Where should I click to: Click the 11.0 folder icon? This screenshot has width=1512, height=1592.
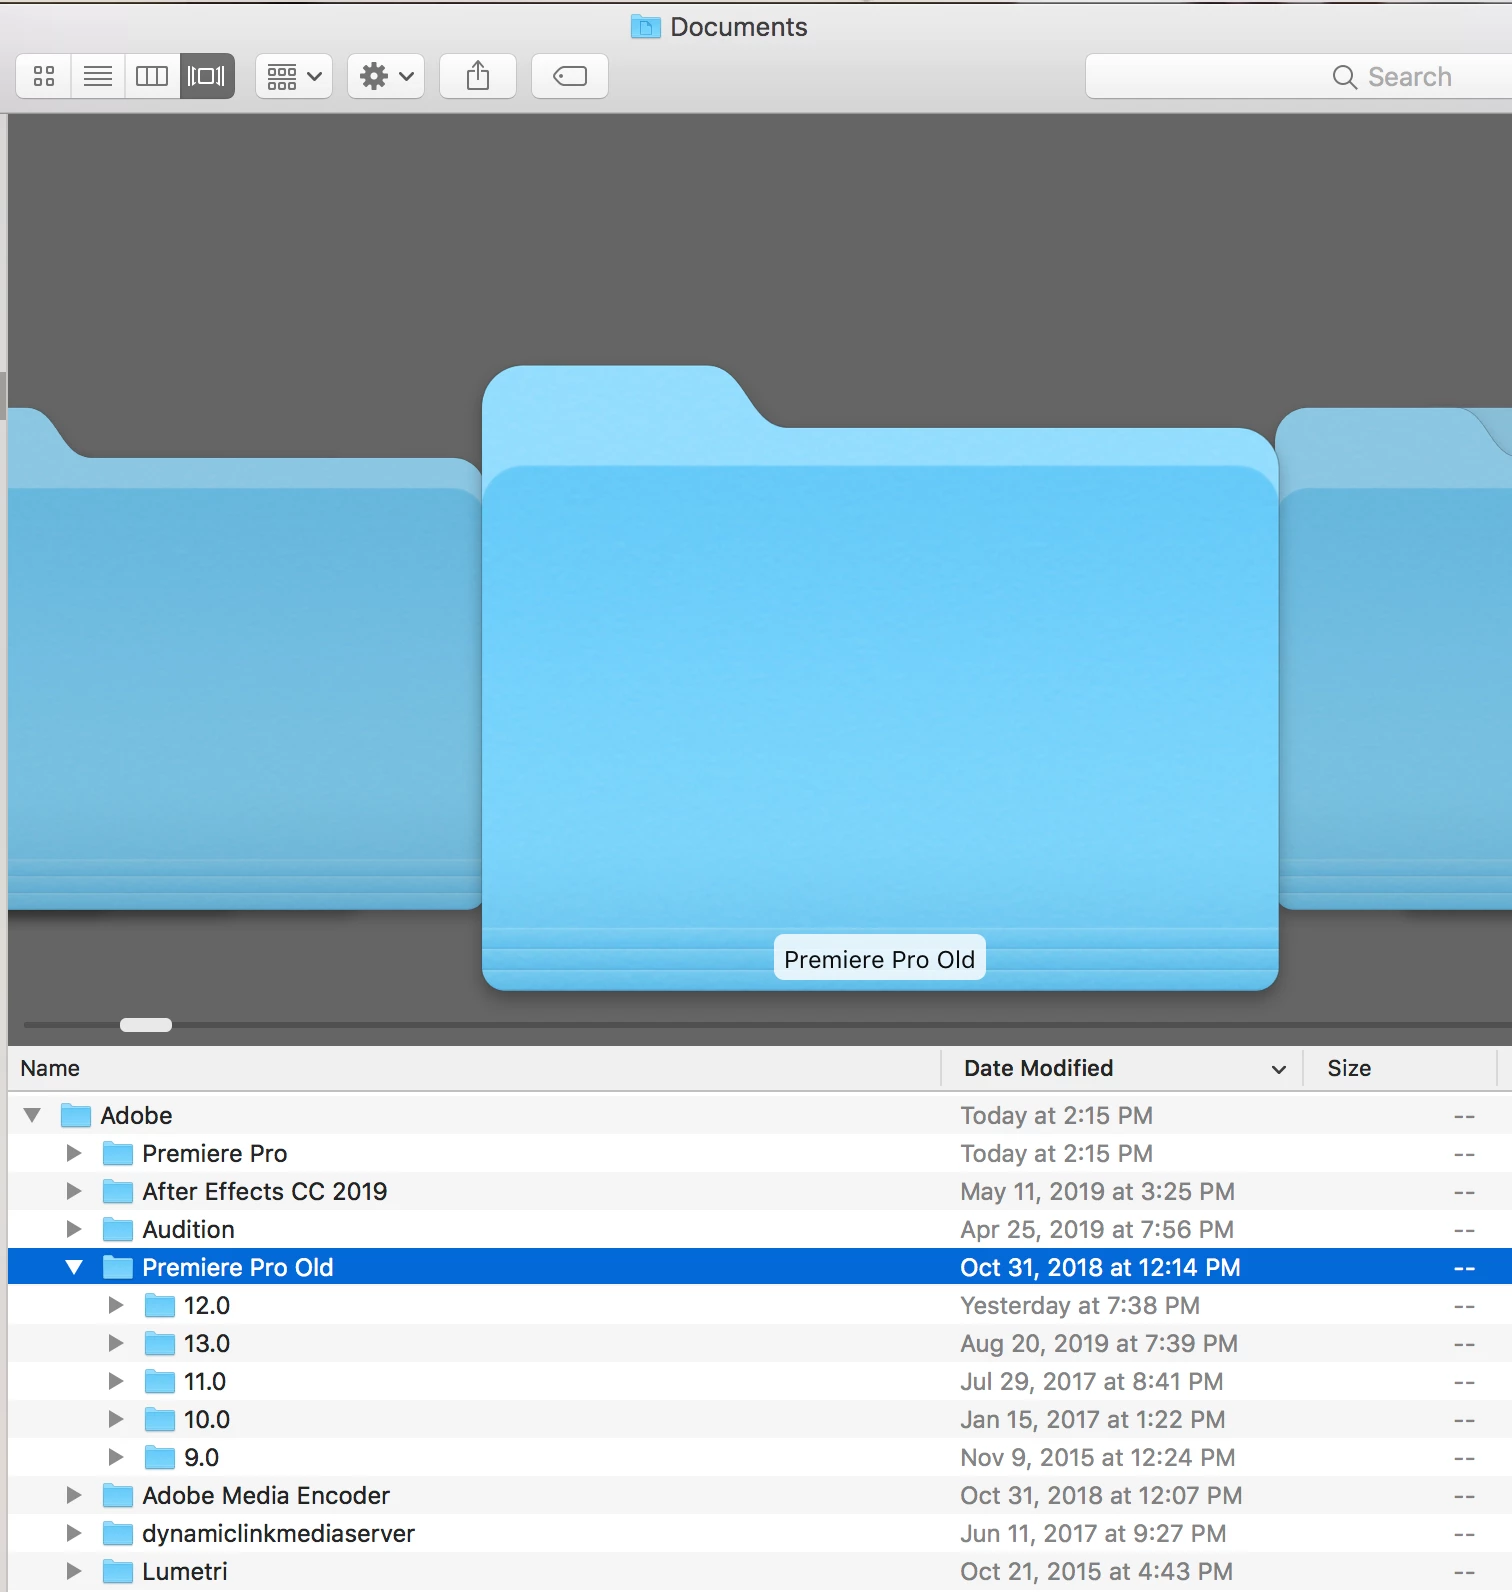tap(160, 1381)
